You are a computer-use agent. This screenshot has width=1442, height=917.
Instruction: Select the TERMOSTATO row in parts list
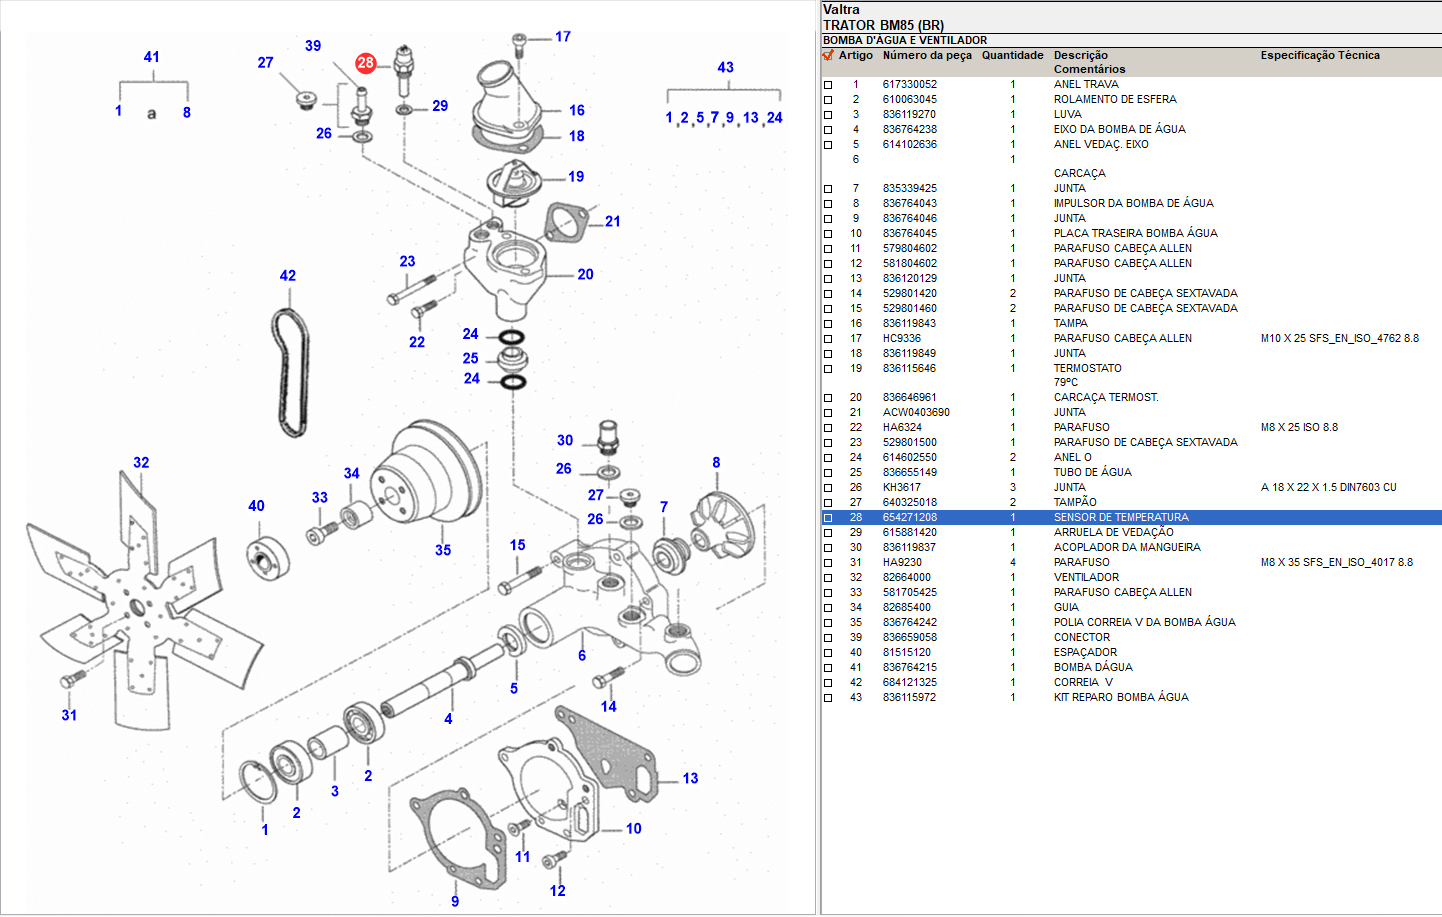coord(1087,368)
